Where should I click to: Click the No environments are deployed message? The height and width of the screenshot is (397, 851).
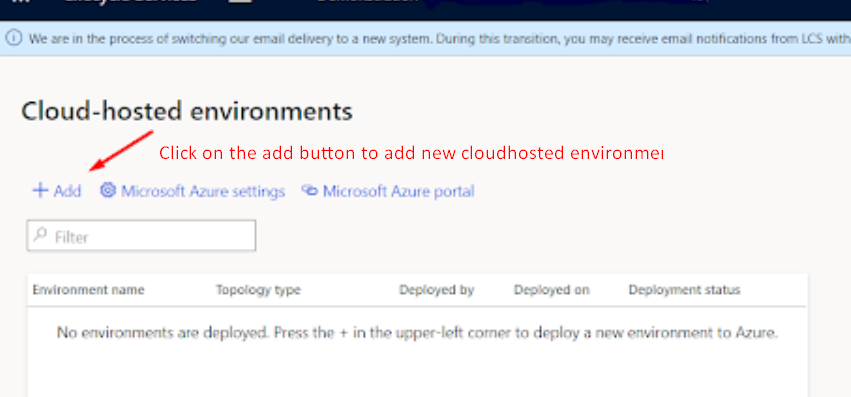[417, 332]
